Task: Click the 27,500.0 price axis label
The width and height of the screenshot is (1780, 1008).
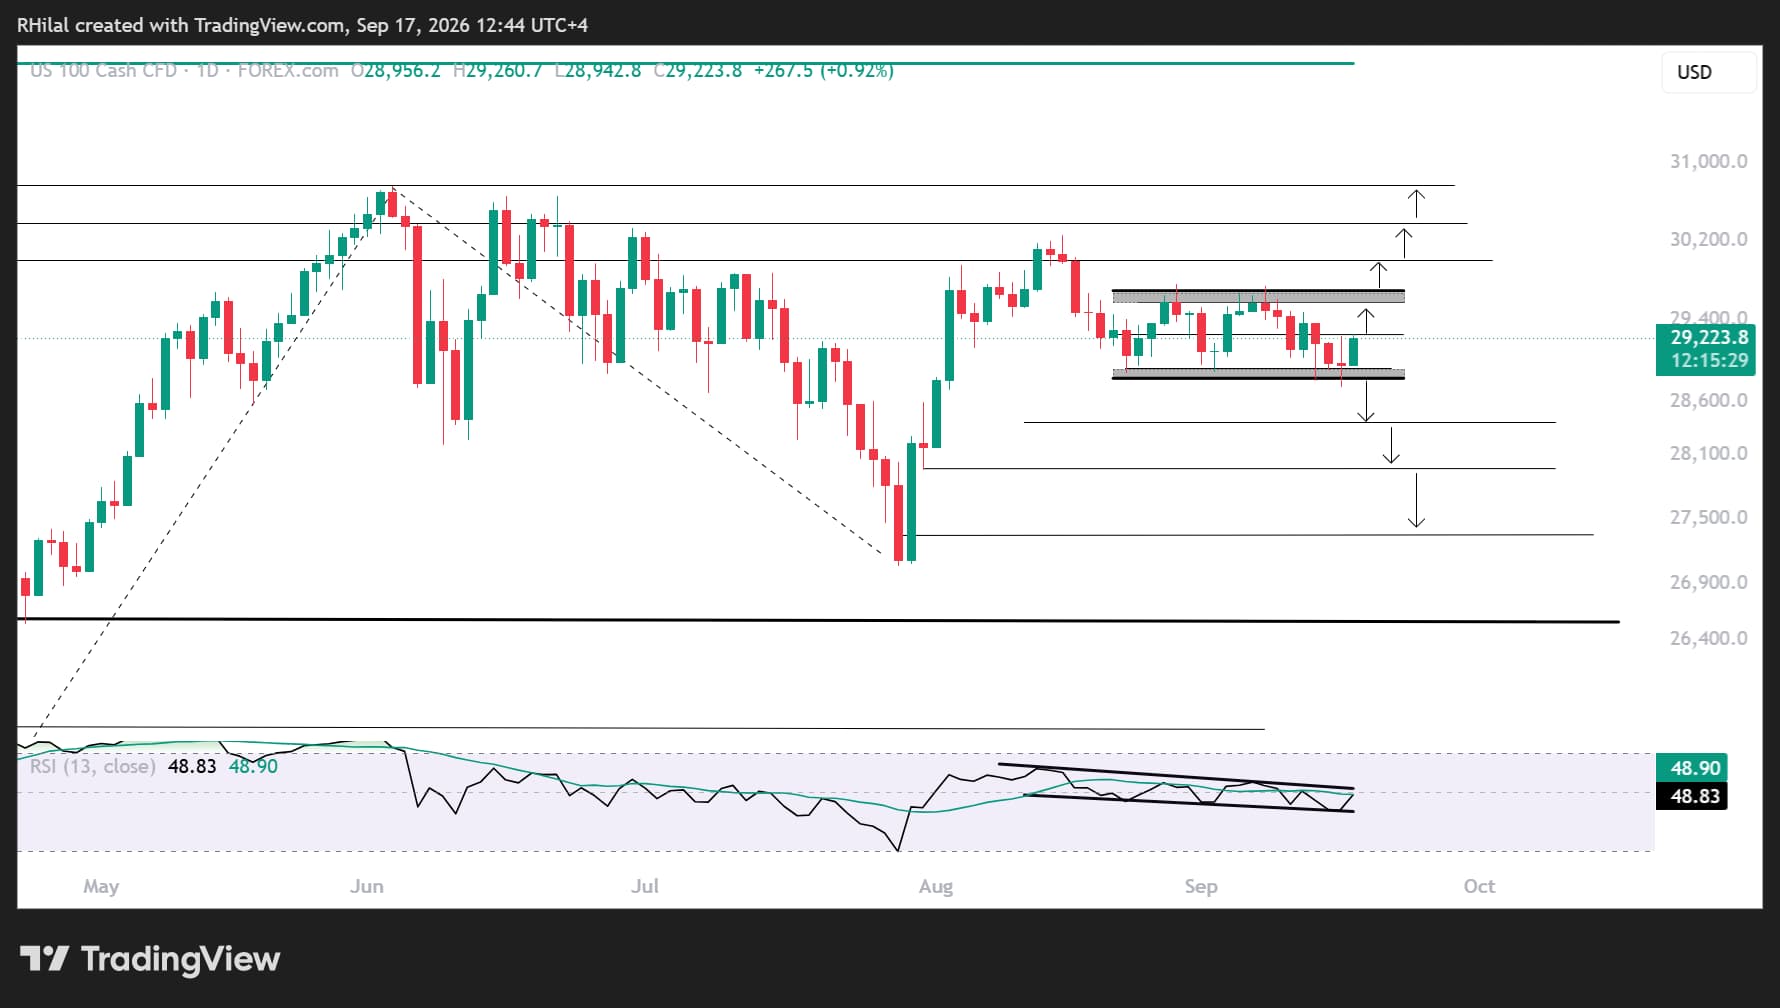Action: point(1708,517)
